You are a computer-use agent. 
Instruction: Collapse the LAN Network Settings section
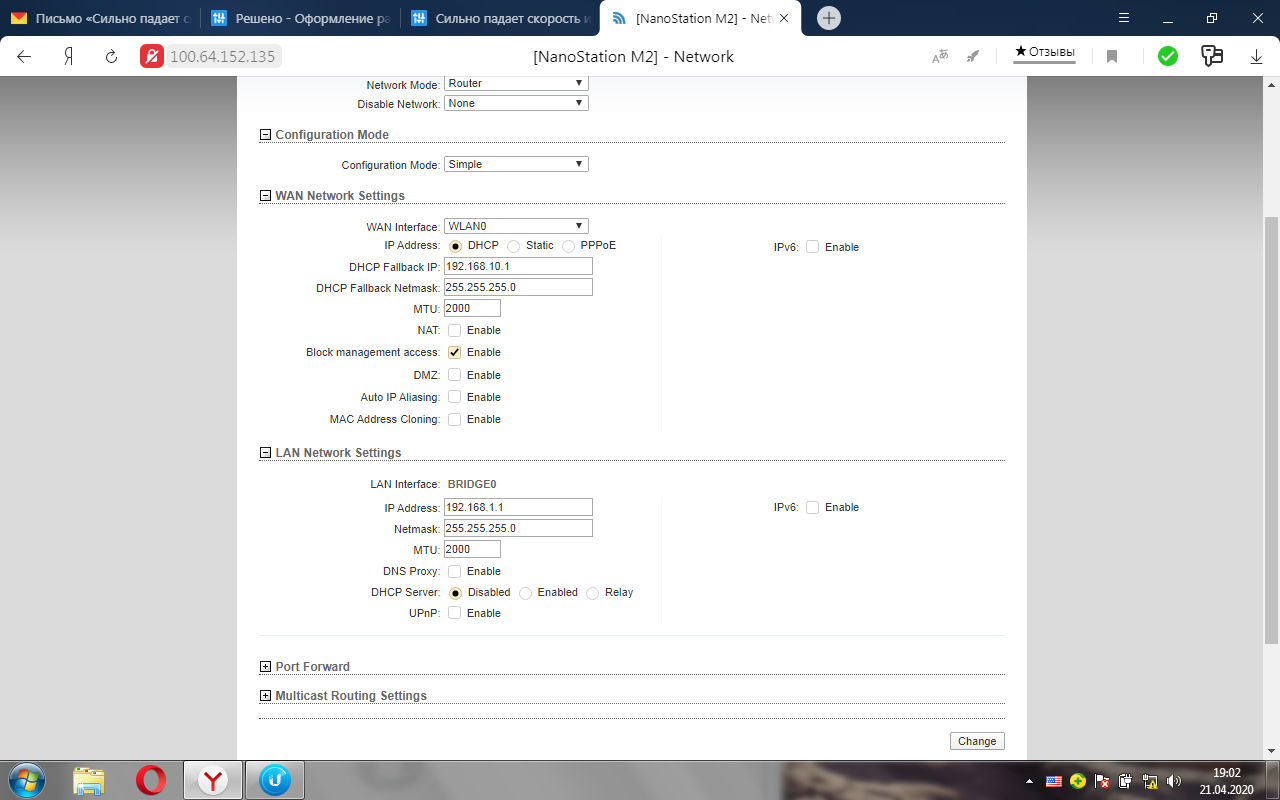[265, 453]
